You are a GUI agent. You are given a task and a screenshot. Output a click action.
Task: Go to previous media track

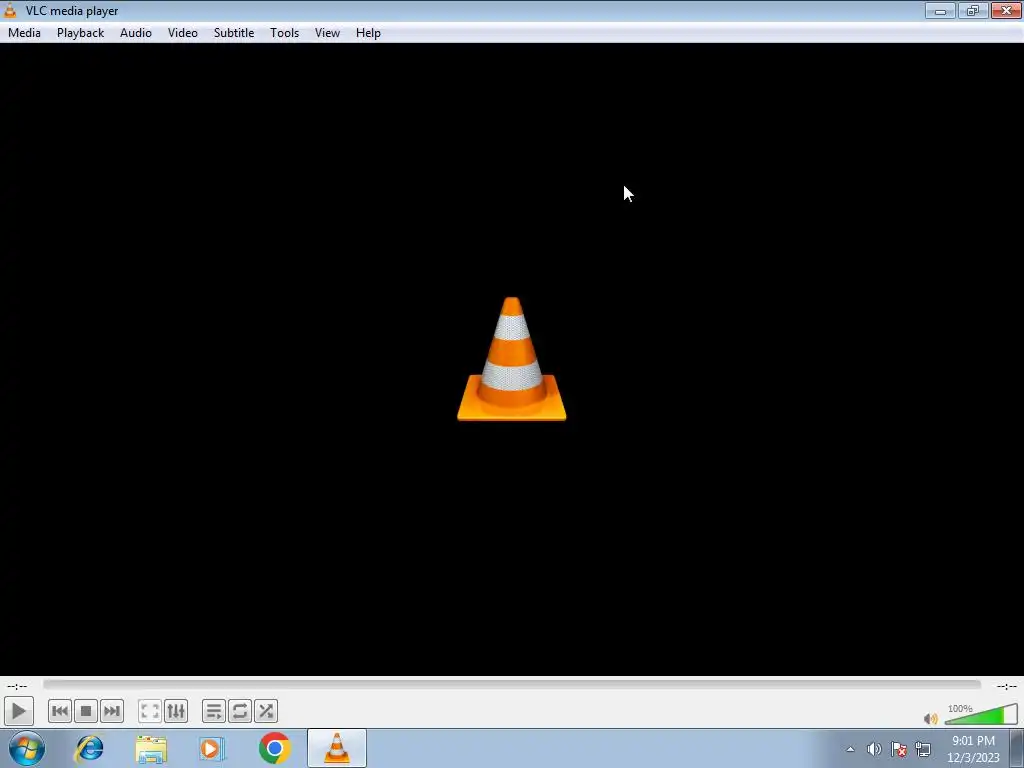[59, 711]
